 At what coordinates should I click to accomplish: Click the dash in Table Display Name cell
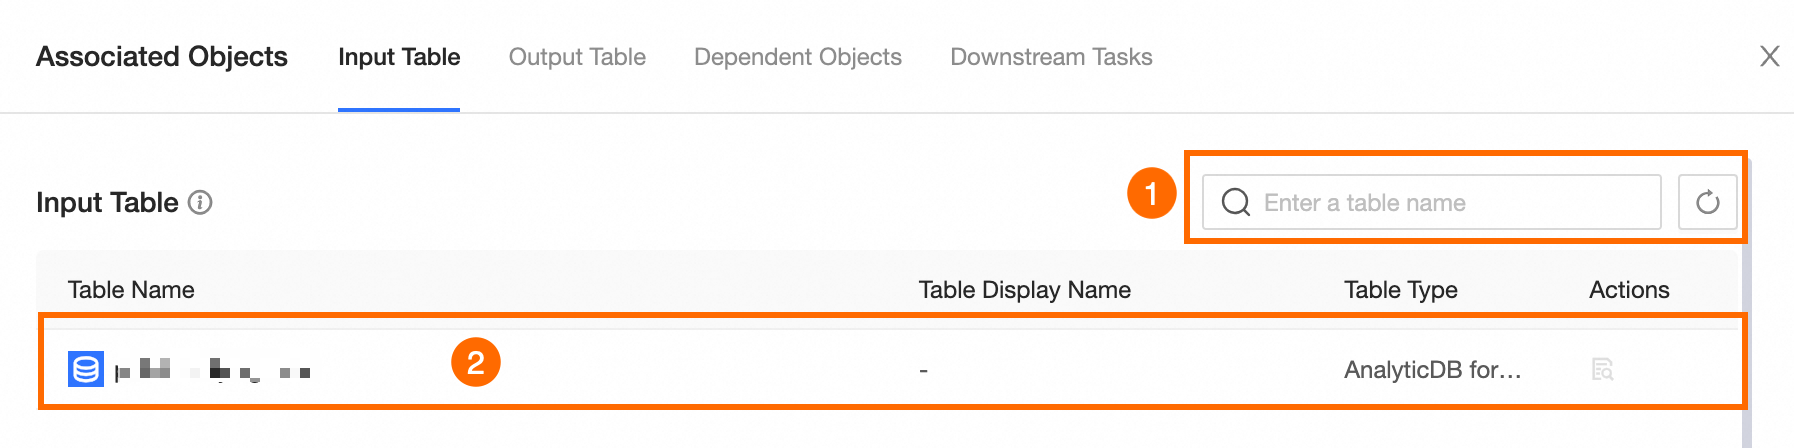tap(923, 371)
